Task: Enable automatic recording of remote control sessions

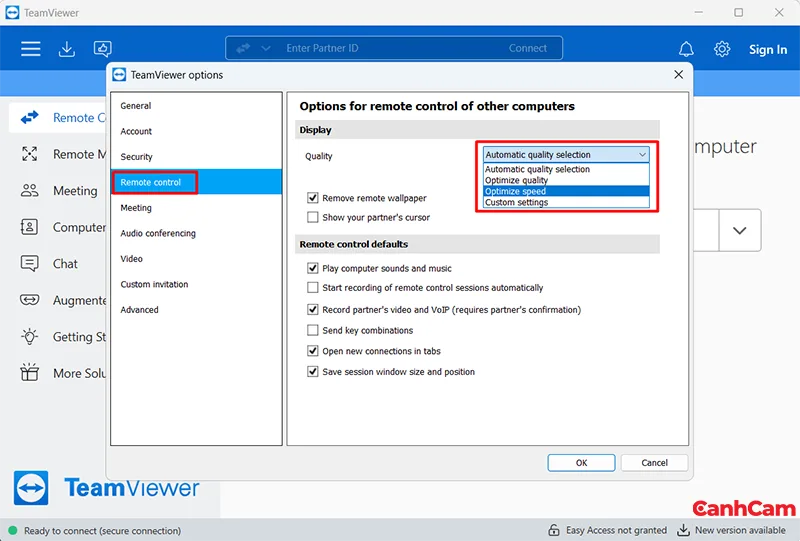Action: click(313, 287)
